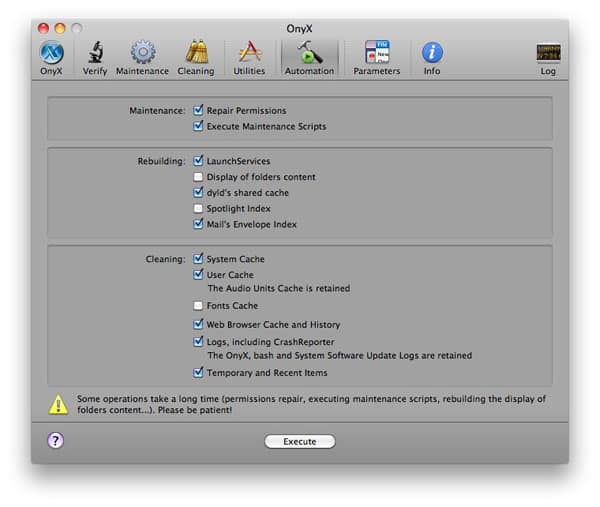Screen dimensions: 600x507
Task: Uncheck User Cache cleaning
Action: click(198, 275)
